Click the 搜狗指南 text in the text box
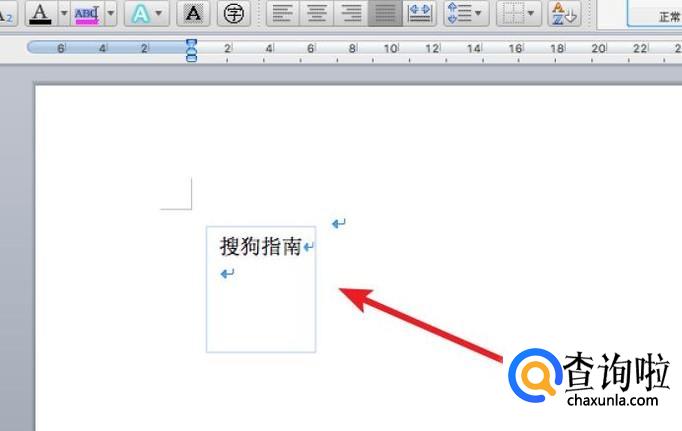682x431 pixels. (x=261, y=247)
